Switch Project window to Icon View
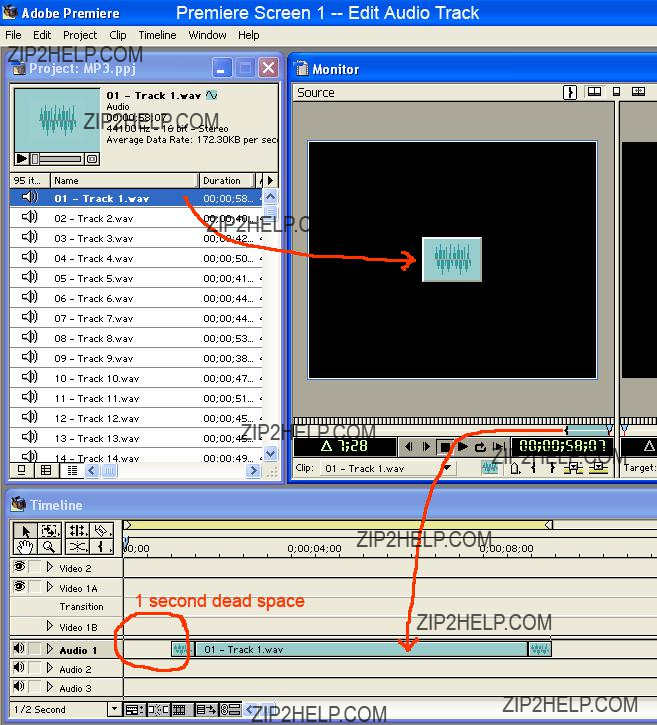657x725 pixels. click(x=21, y=470)
